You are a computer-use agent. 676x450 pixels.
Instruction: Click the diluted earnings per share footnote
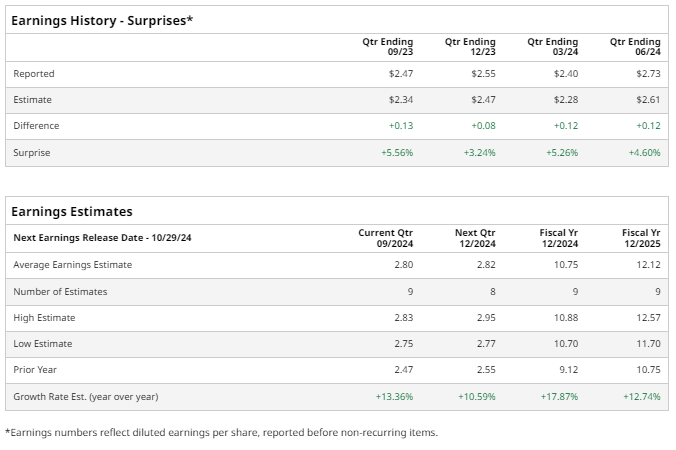[x=221, y=433]
